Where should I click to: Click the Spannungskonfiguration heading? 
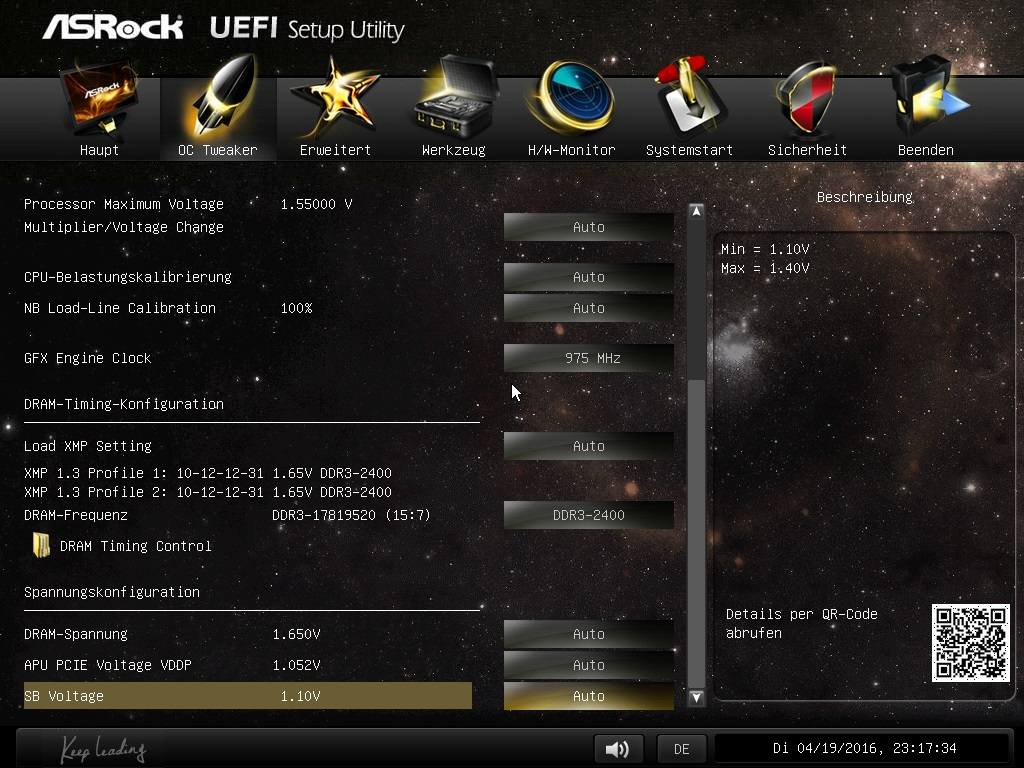coord(112,592)
